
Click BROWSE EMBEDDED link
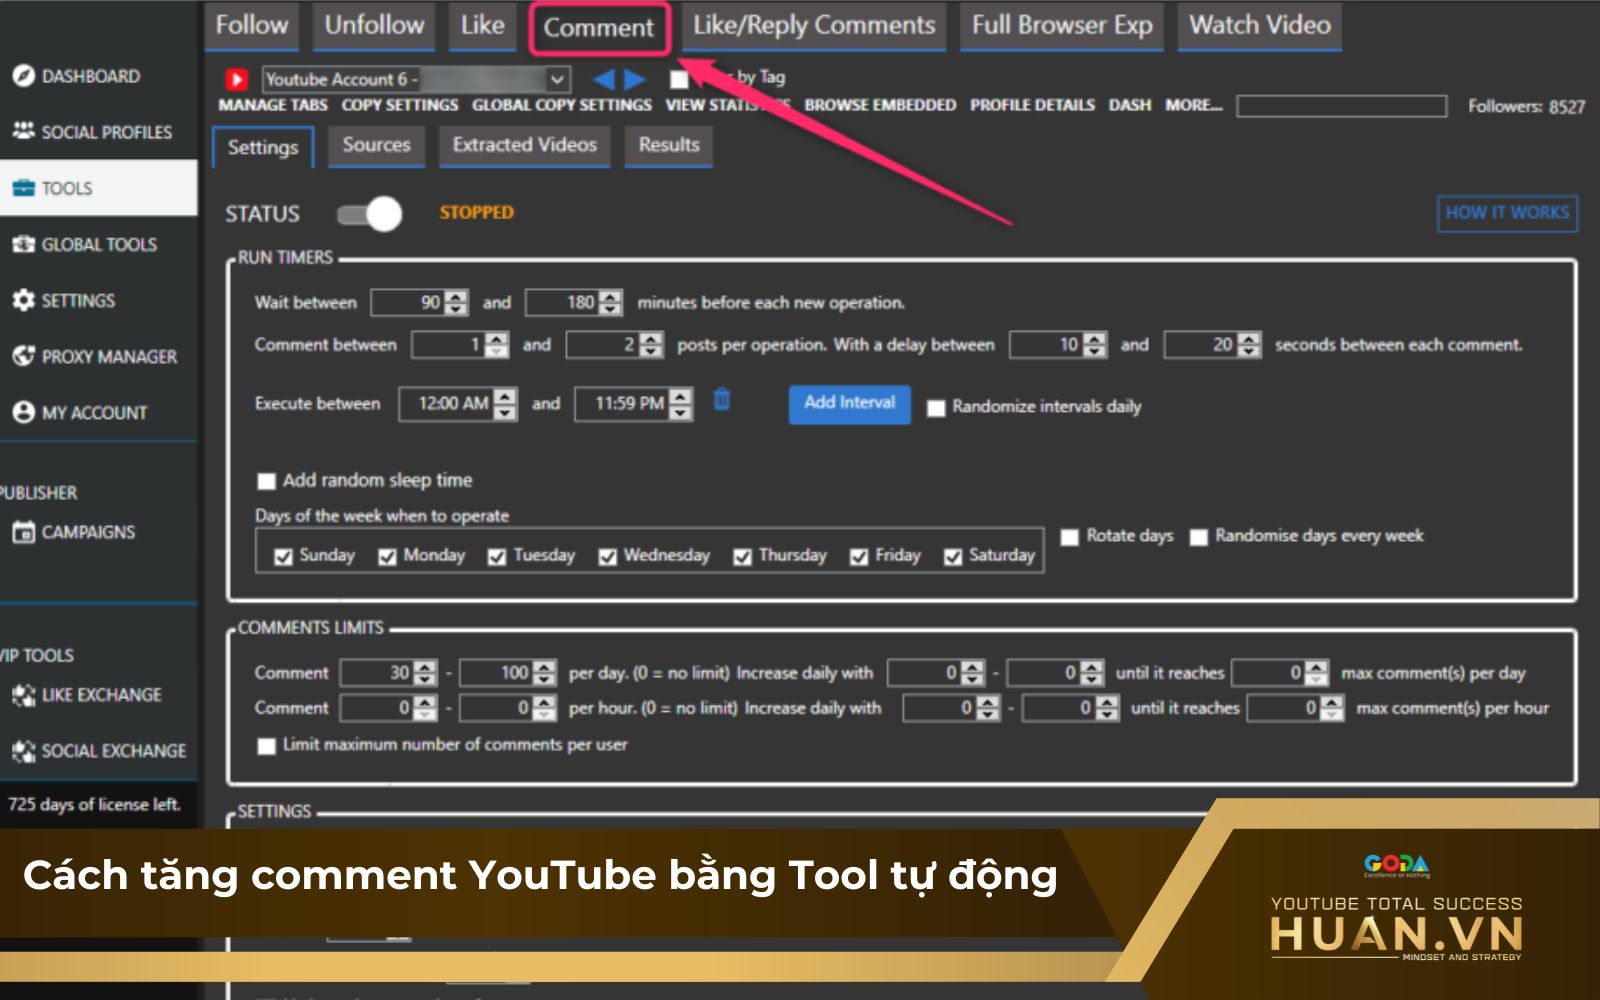tap(880, 105)
